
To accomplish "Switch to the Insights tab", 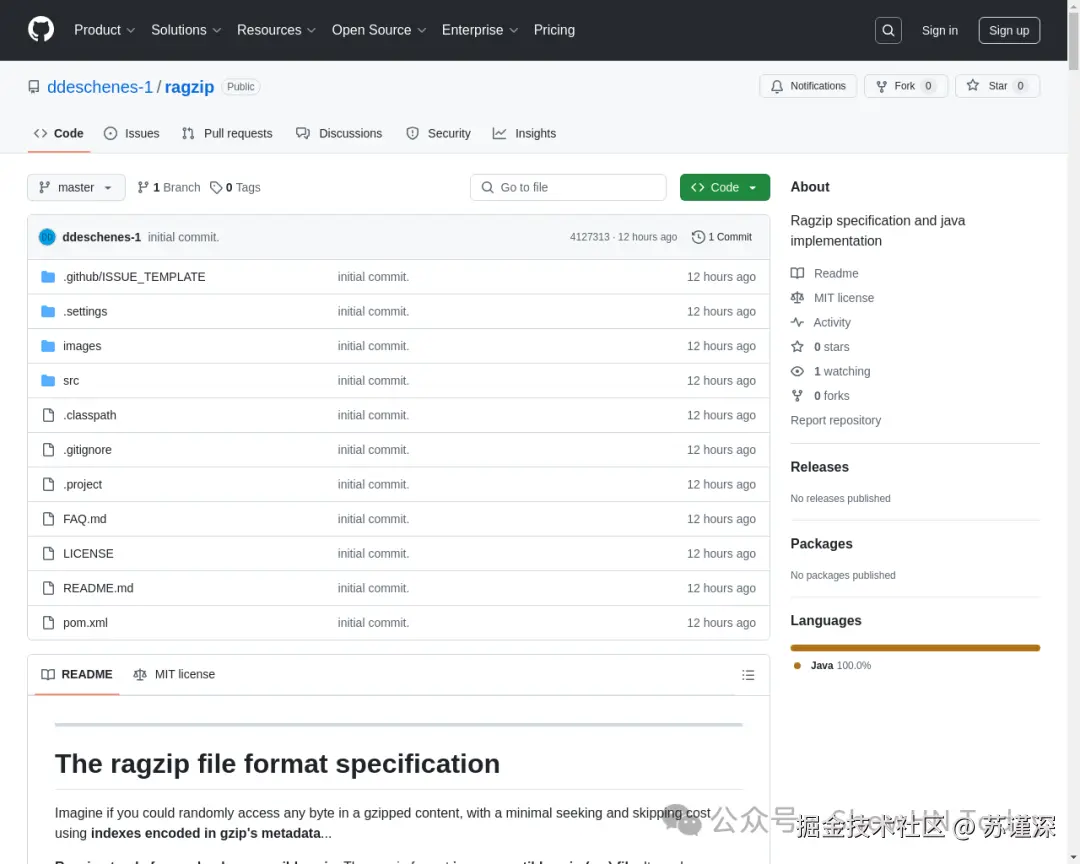I will point(524,134).
